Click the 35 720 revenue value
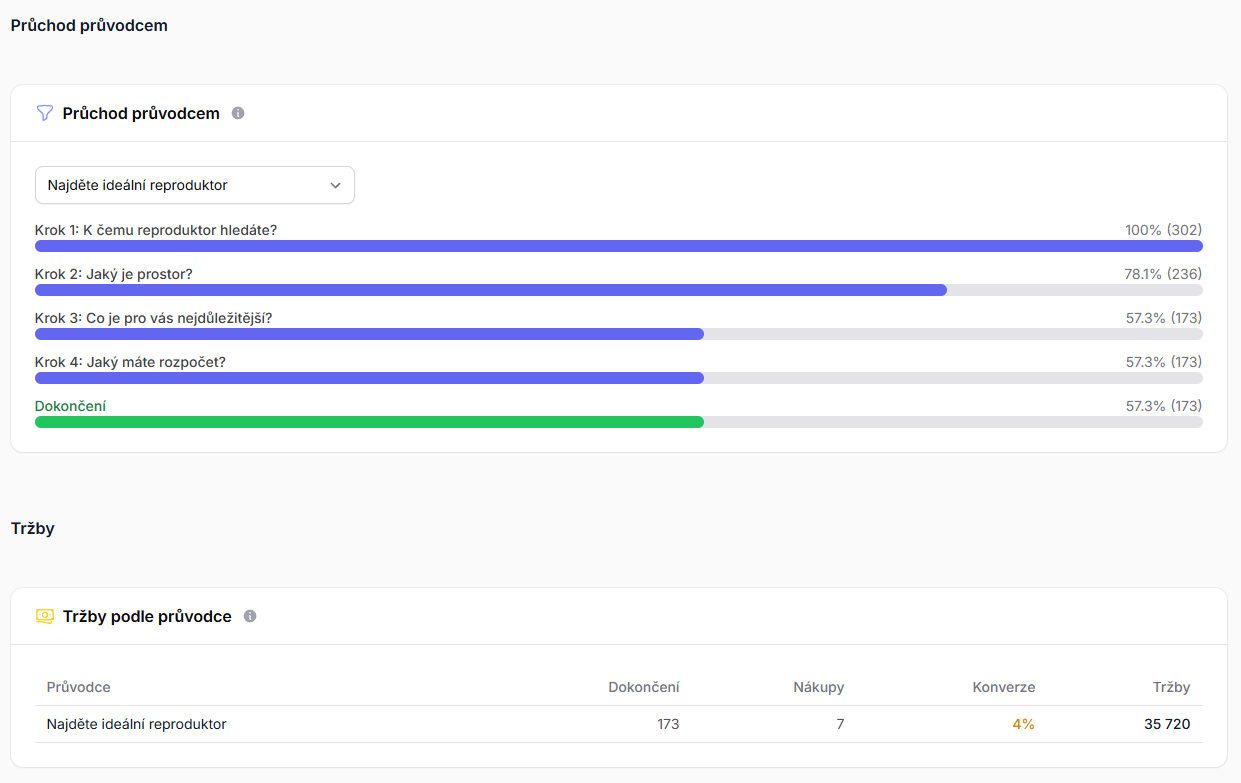Screen dimensions: 1241x783 tap(1167, 724)
